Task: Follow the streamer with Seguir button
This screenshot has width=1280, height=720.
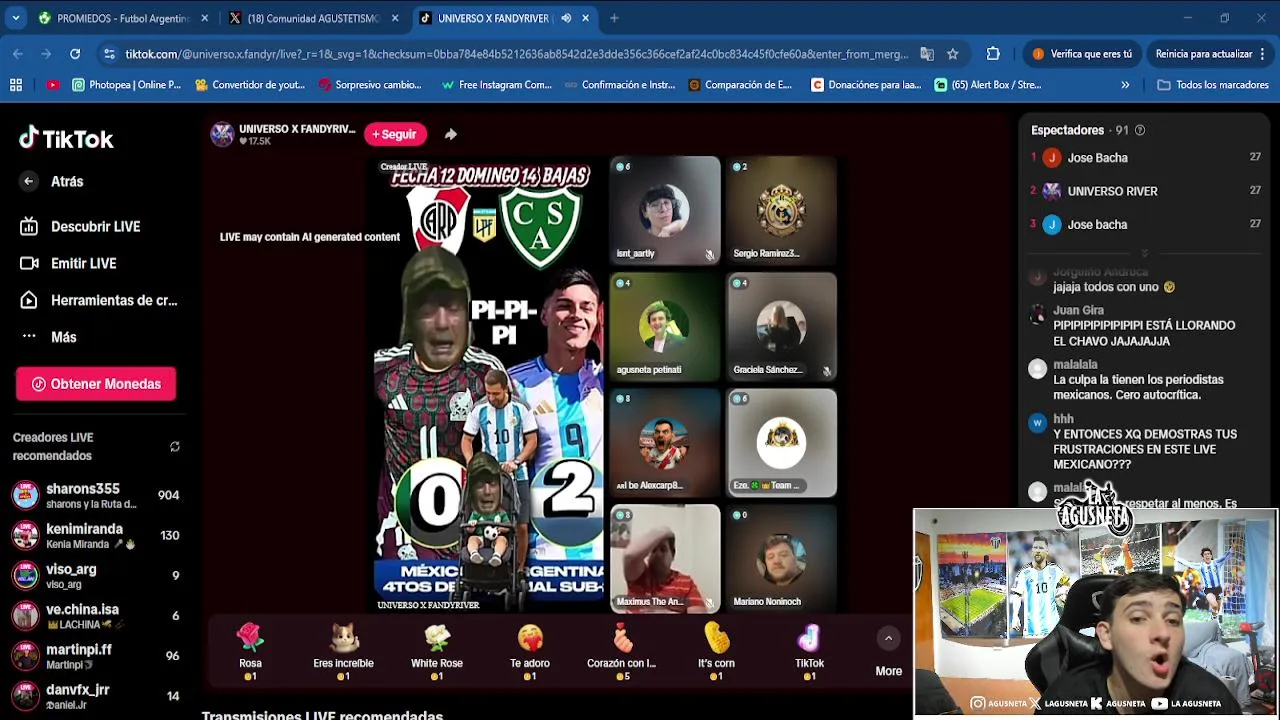Action: pos(395,134)
